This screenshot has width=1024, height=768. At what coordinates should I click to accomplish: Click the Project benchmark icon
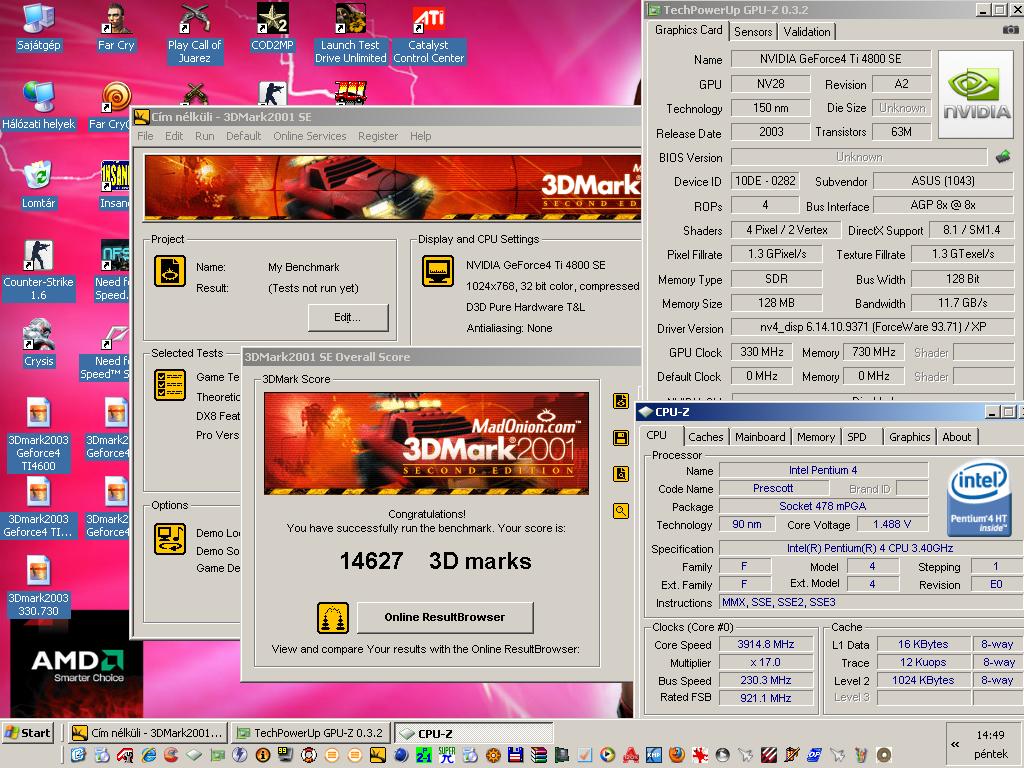click(x=170, y=271)
